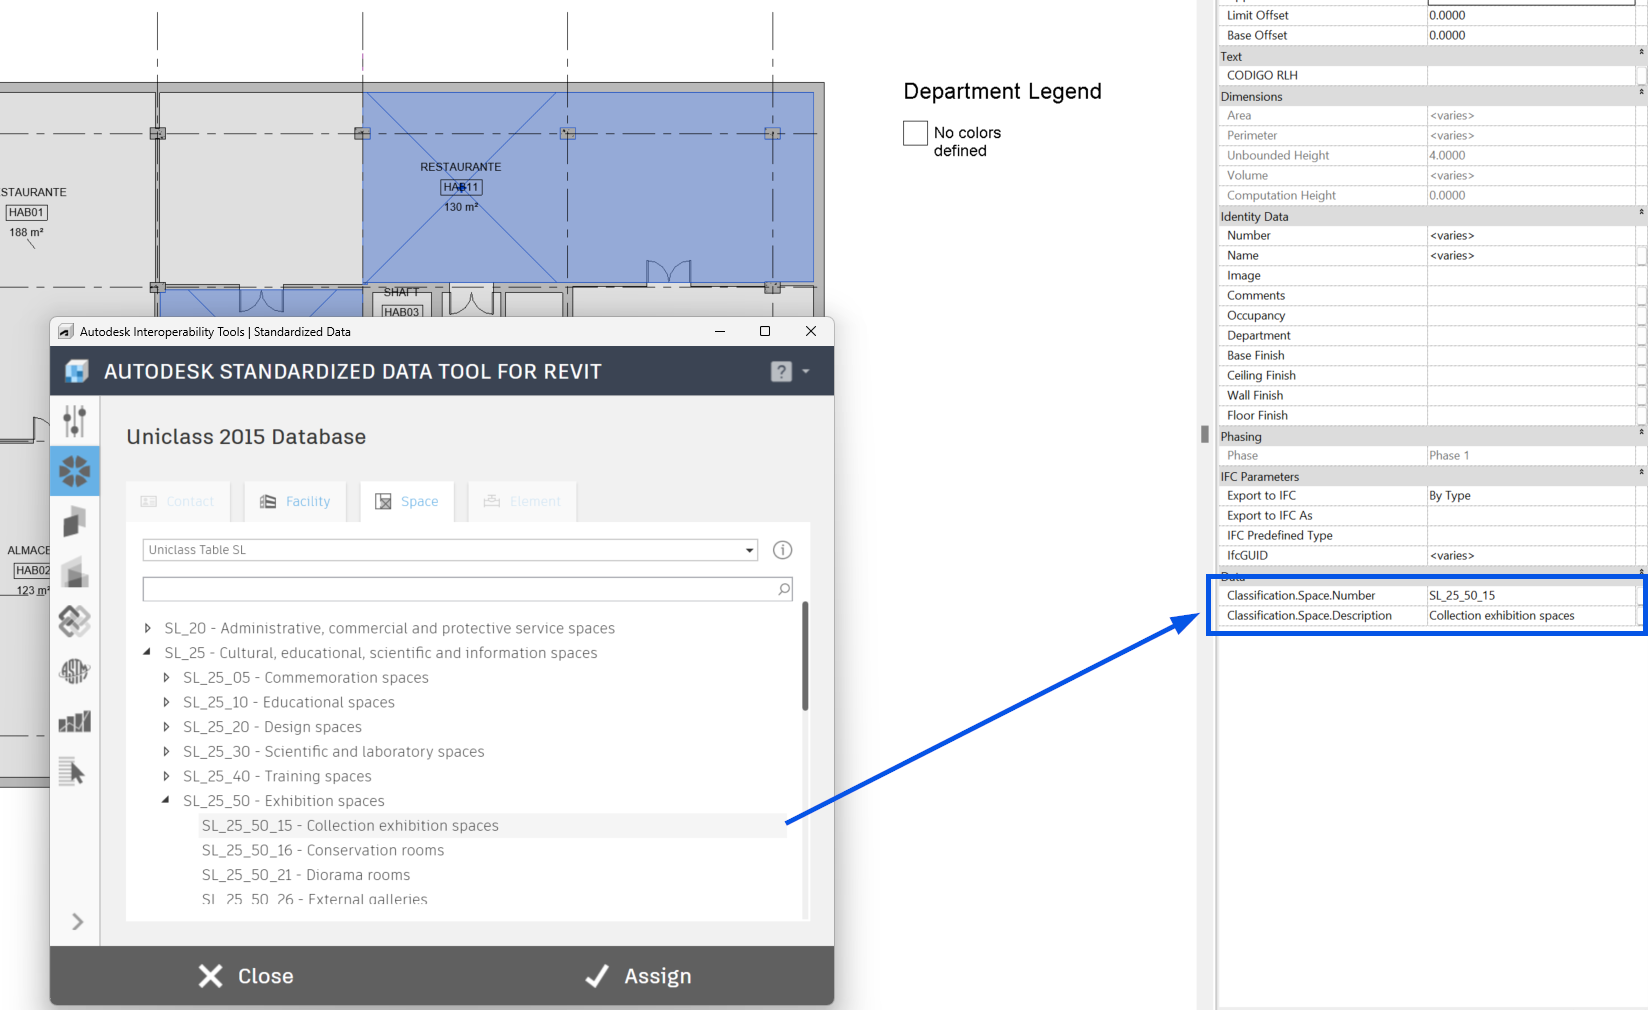Open the list with cursor sidebar icon
This screenshot has width=1648, height=1010.
pyautogui.click(x=72, y=771)
